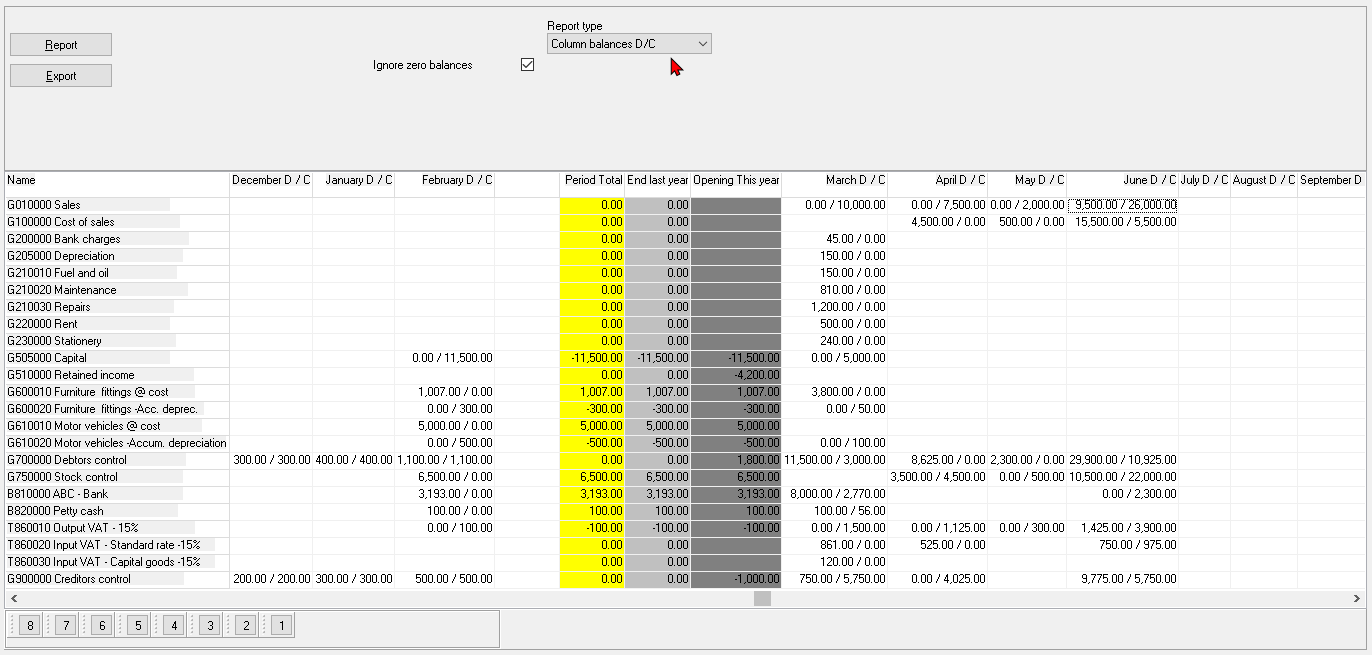1372x655 pixels.
Task: Click End last year cell 3,193.00
Action: pyautogui.click(x=658, y=494)
